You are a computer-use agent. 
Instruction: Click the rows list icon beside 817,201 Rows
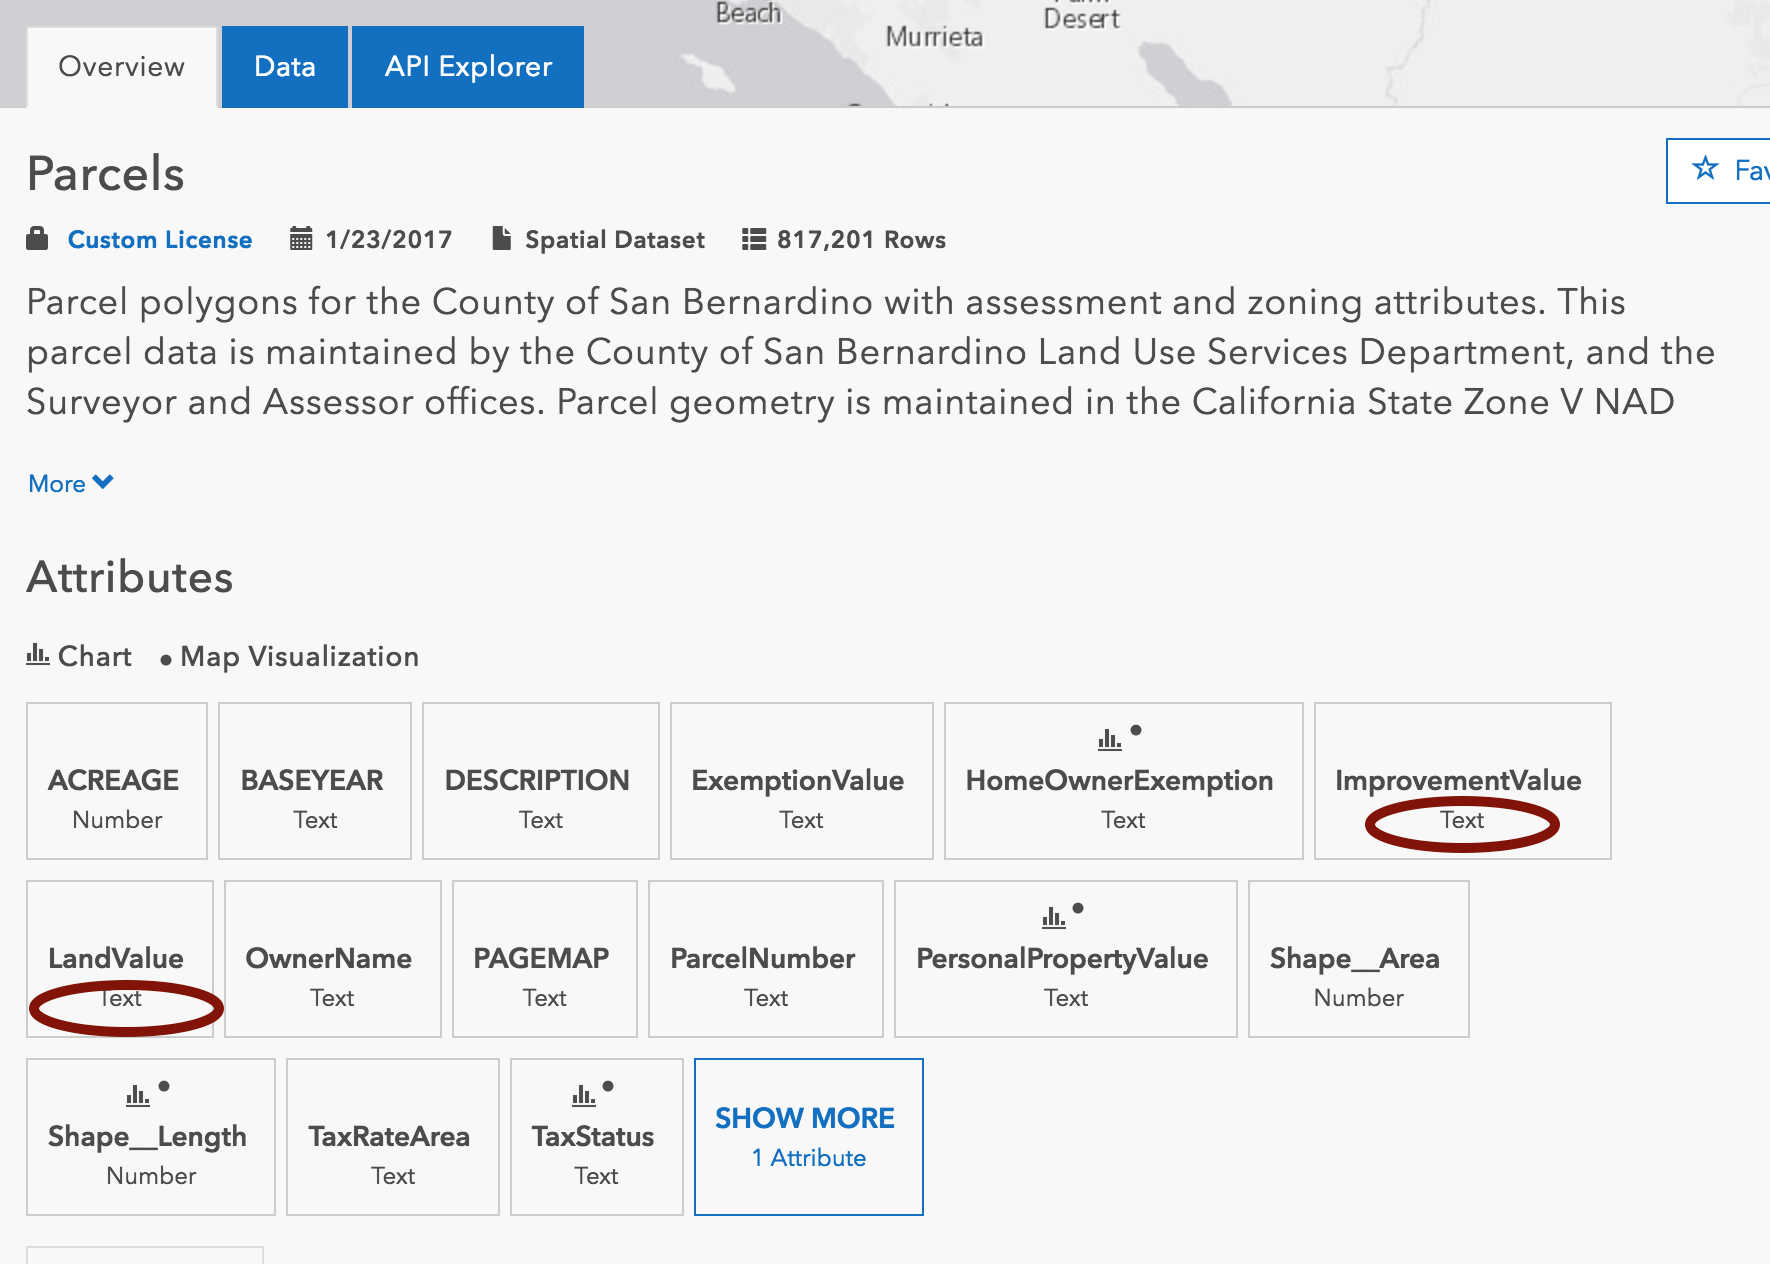[x=753, y=239]
